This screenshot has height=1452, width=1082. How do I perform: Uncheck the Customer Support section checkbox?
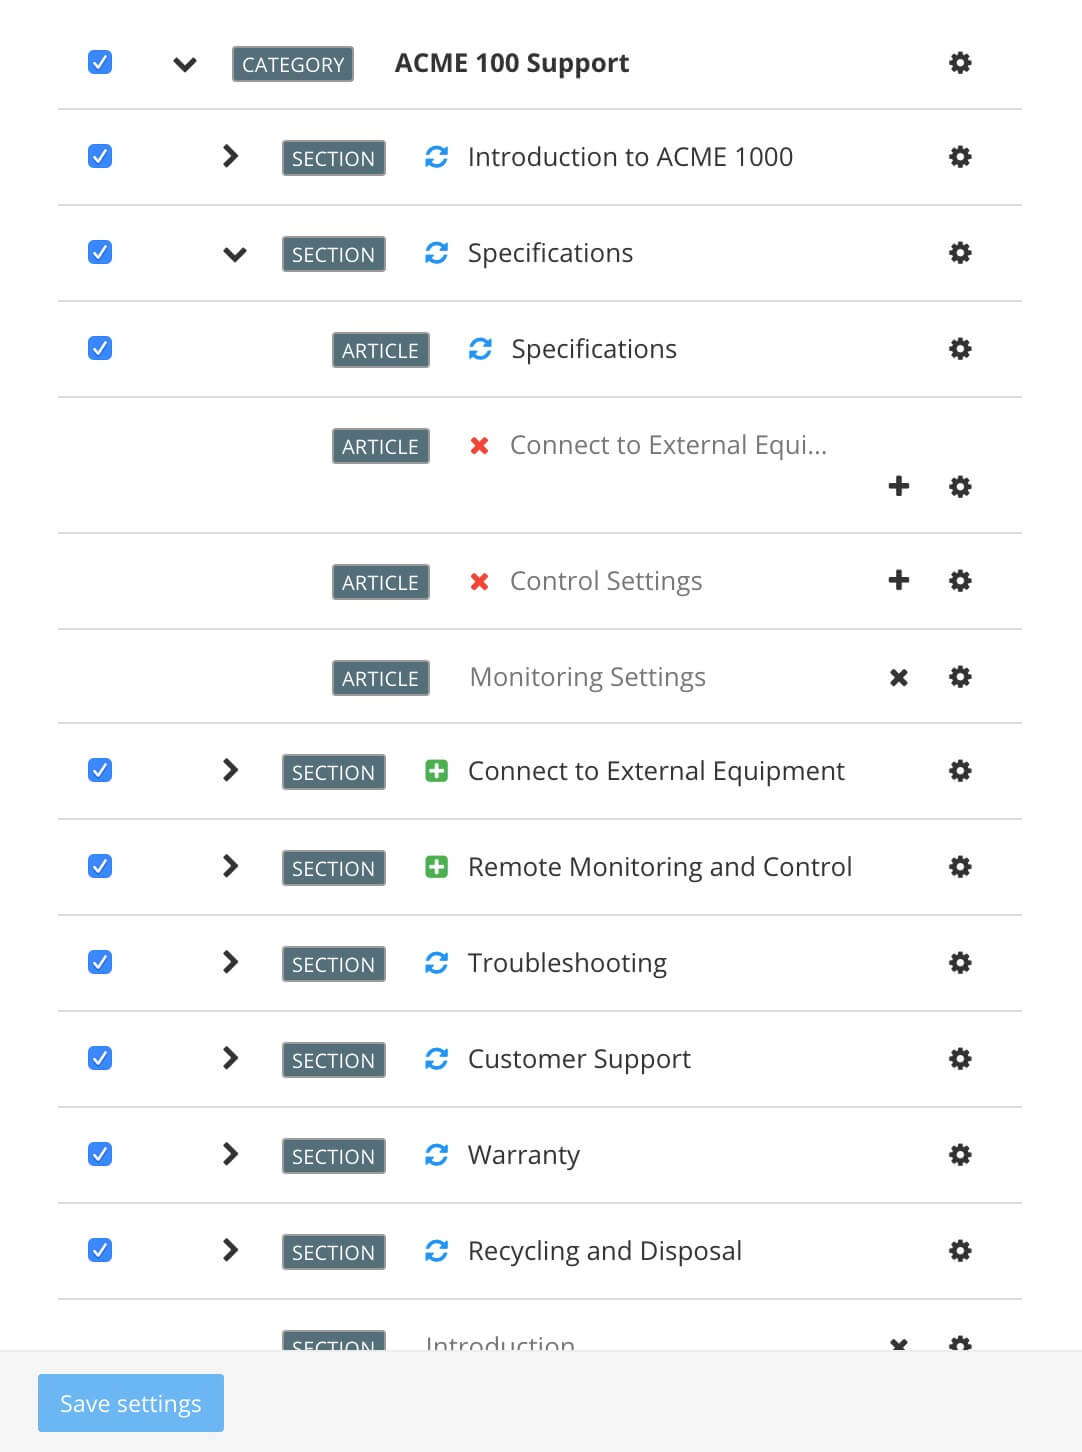pos(99,1058)
